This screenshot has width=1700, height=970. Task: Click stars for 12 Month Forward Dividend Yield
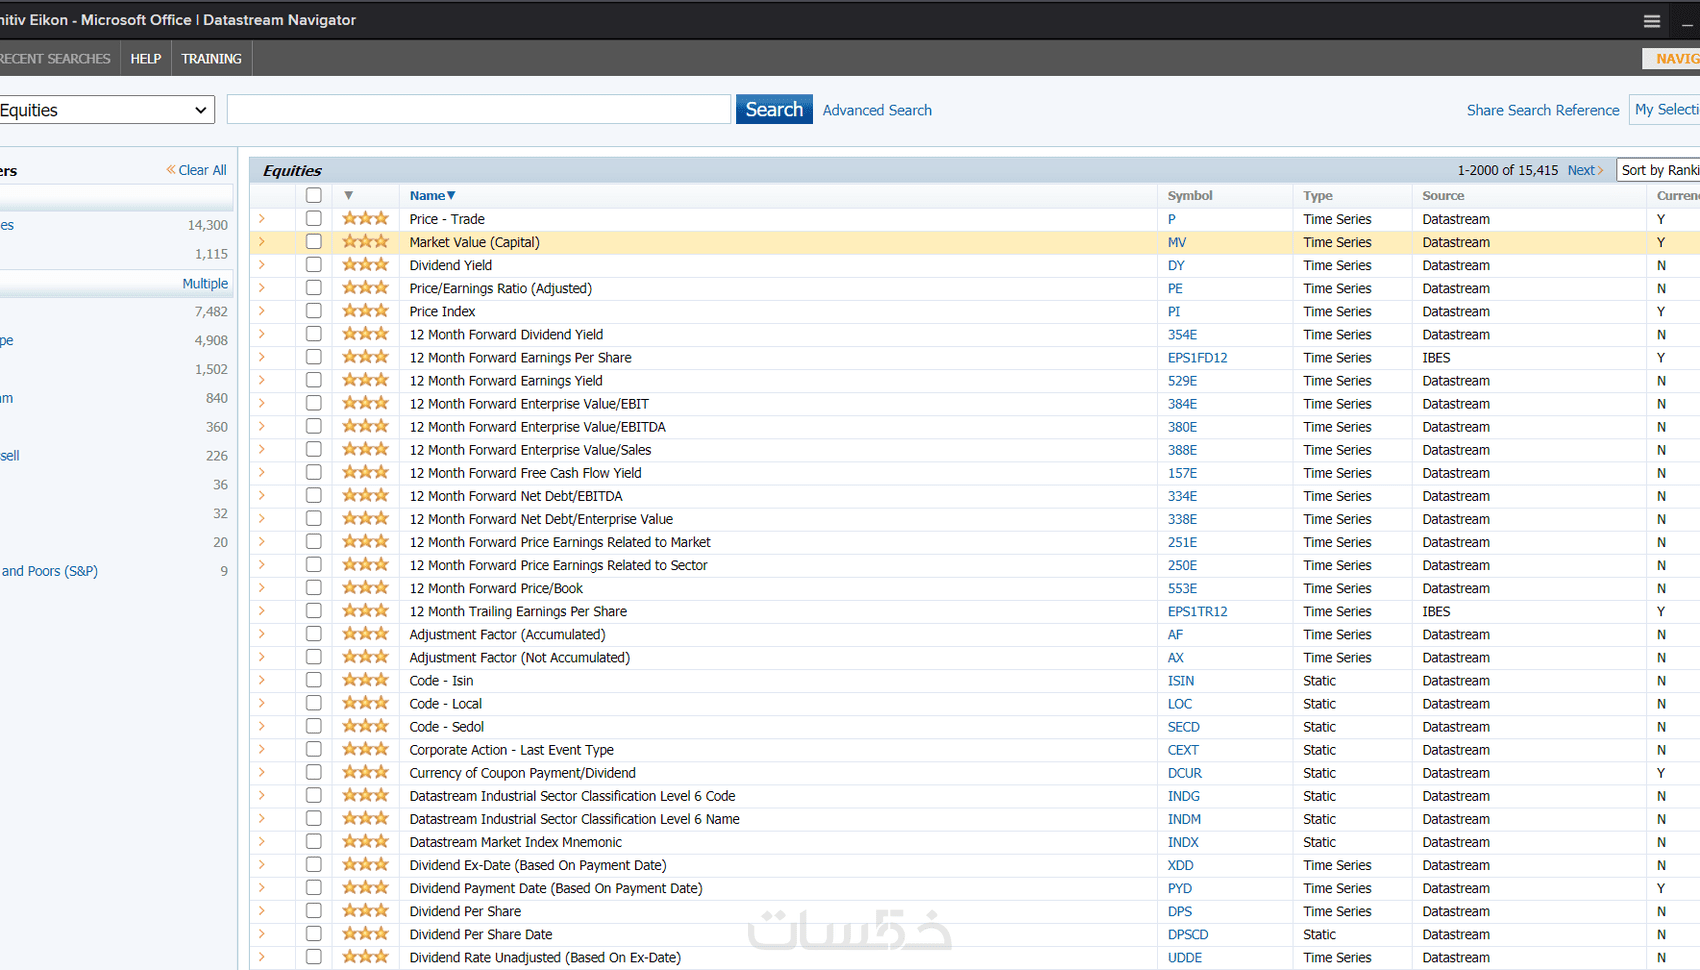365,334
